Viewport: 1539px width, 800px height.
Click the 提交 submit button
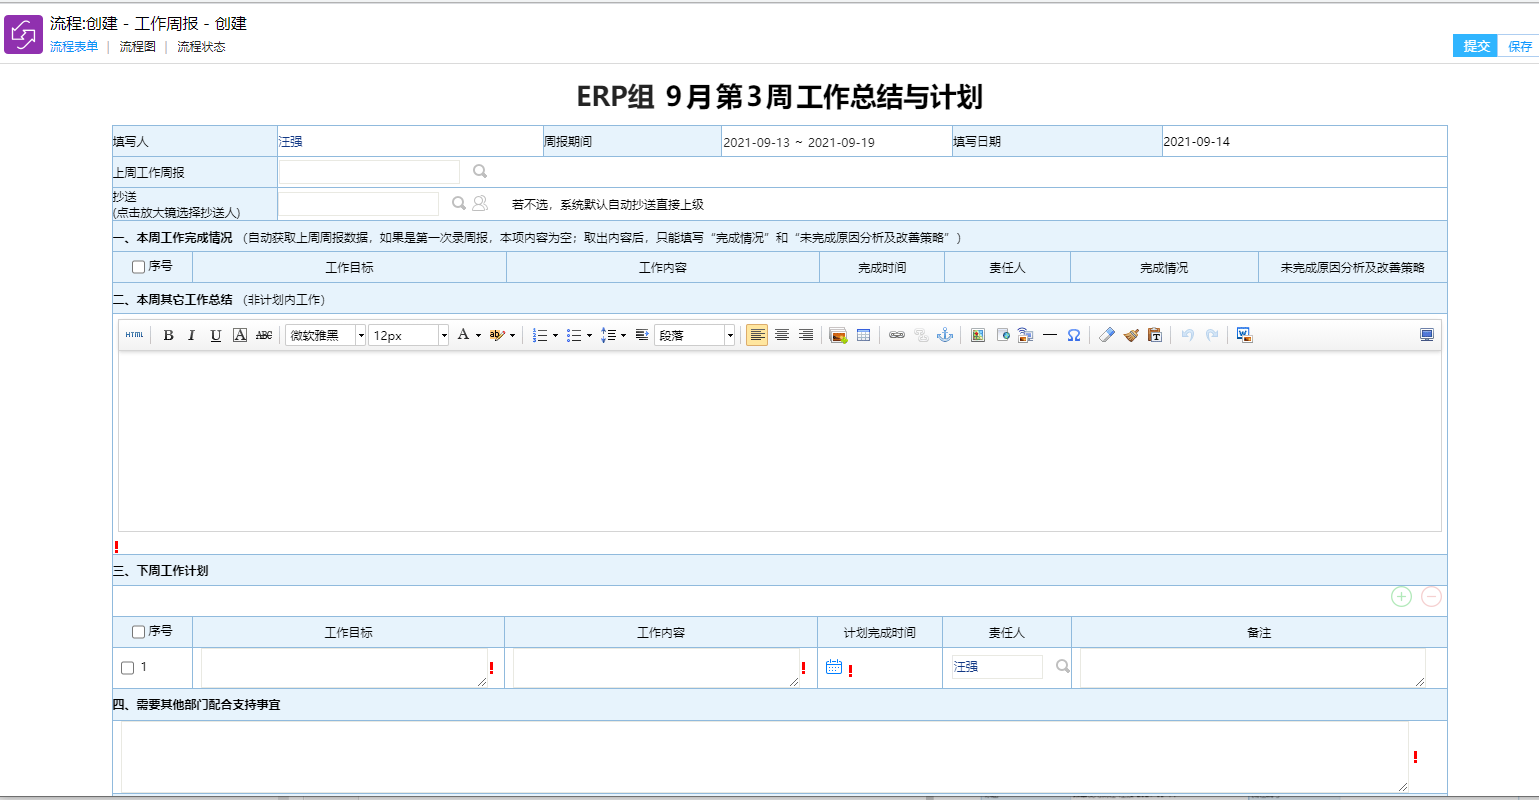[x=1475, y=46]
